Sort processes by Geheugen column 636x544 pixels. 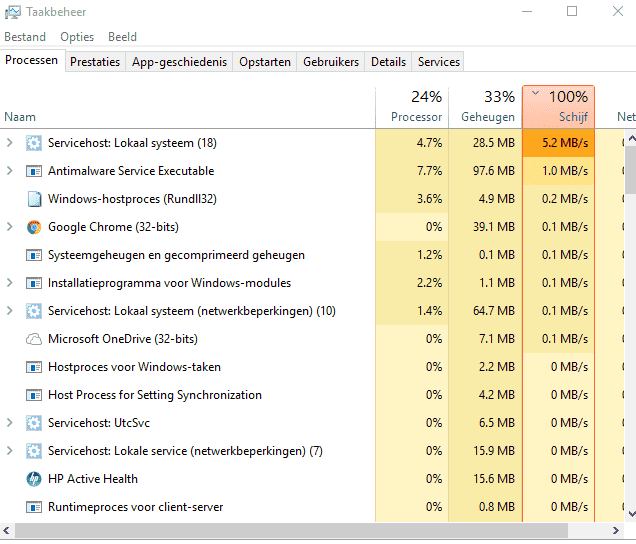pyautogui.click(x=485, y=107)
